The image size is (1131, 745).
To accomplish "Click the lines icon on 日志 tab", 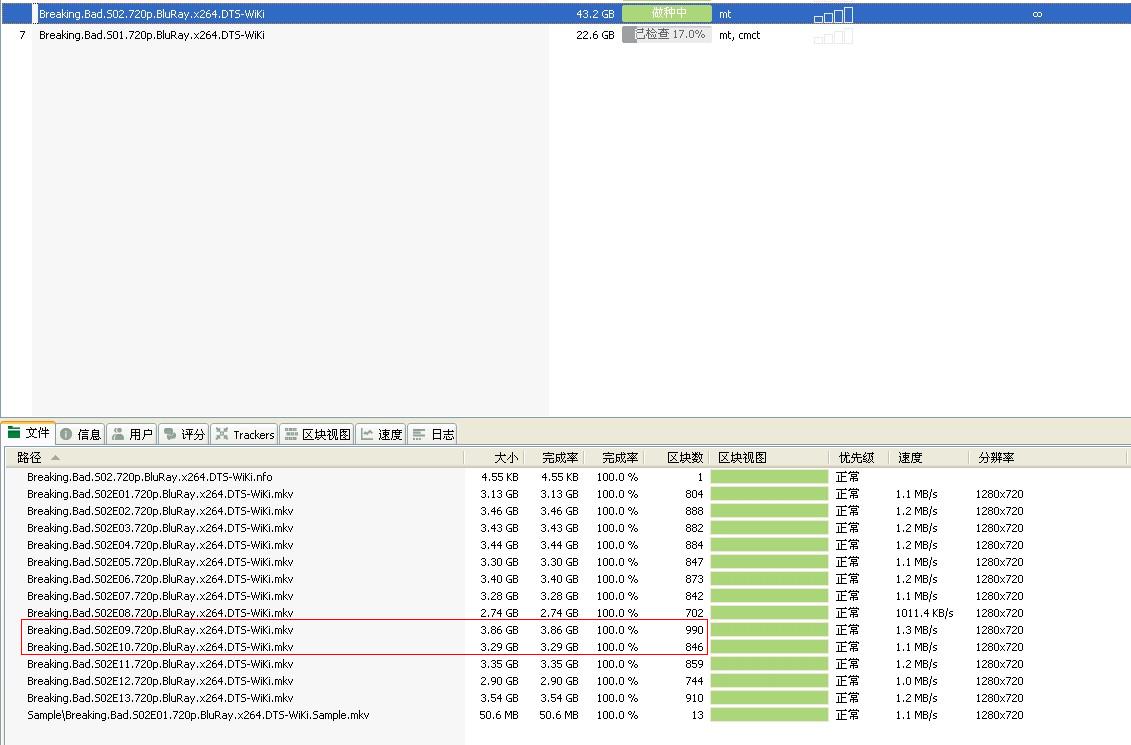I will pos(418,434).
